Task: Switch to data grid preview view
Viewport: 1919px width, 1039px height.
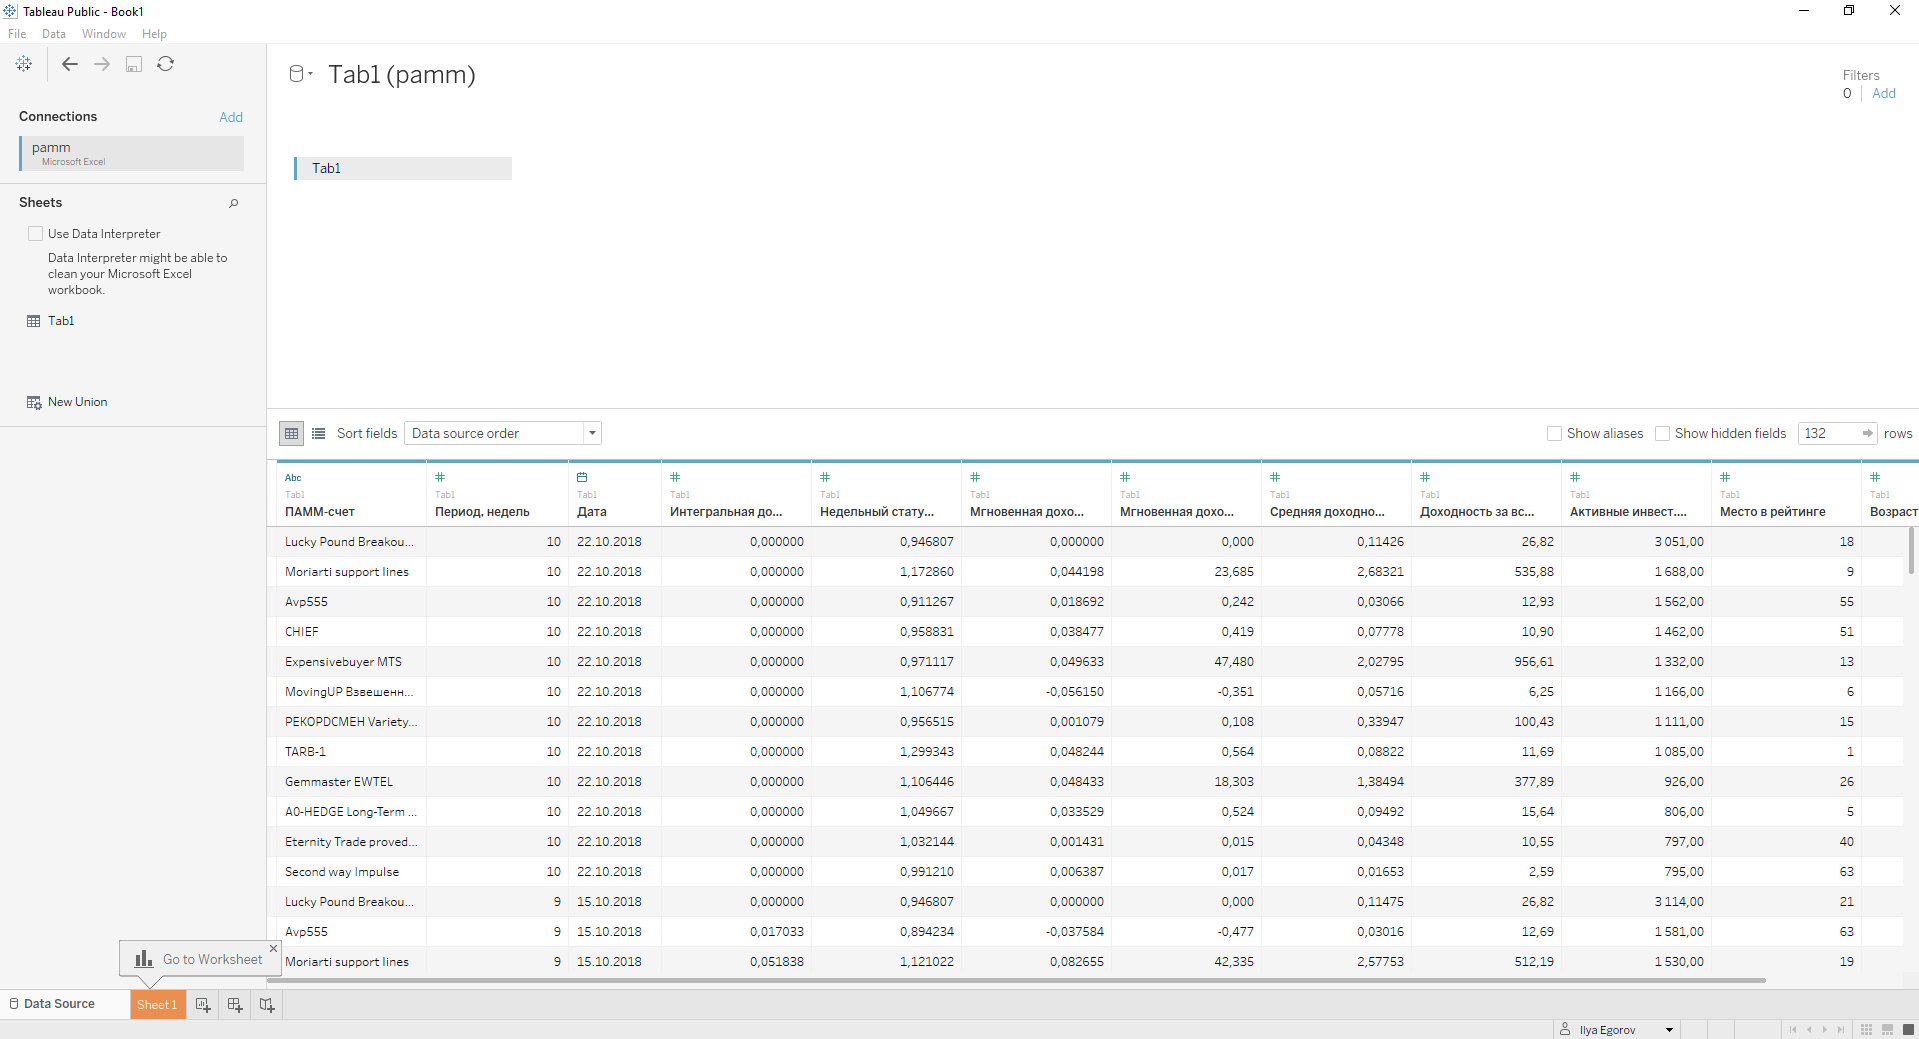Action: click(292, 433)
